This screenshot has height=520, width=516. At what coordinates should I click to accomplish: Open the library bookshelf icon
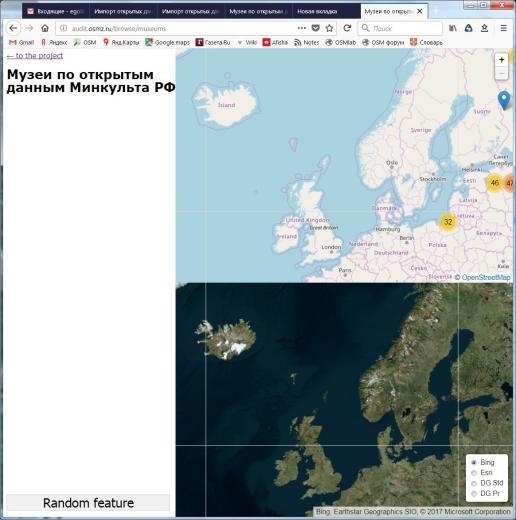coord(453,28)
